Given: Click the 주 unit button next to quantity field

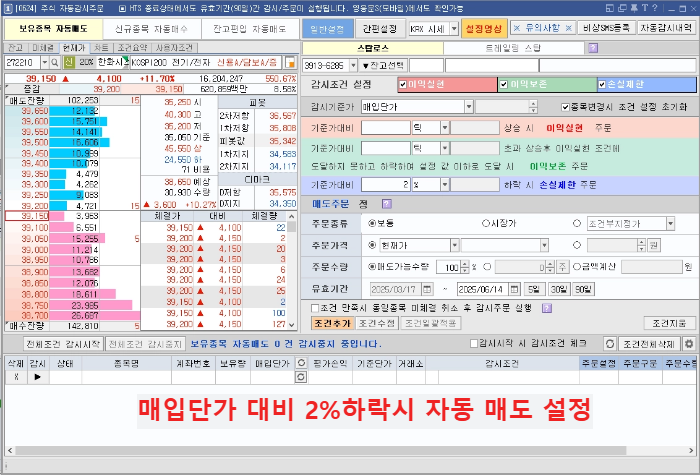Looking at the screenshot, I should [x=562, y=267].
